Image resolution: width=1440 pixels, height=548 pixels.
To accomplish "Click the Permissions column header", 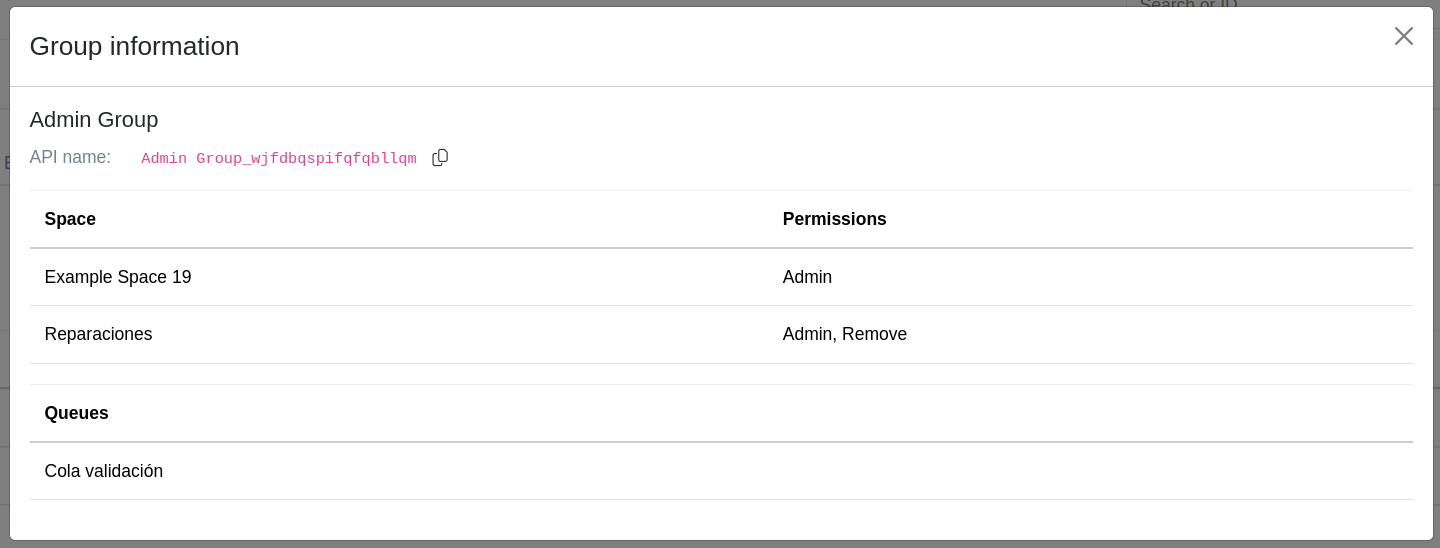I will tap(834, 219).
